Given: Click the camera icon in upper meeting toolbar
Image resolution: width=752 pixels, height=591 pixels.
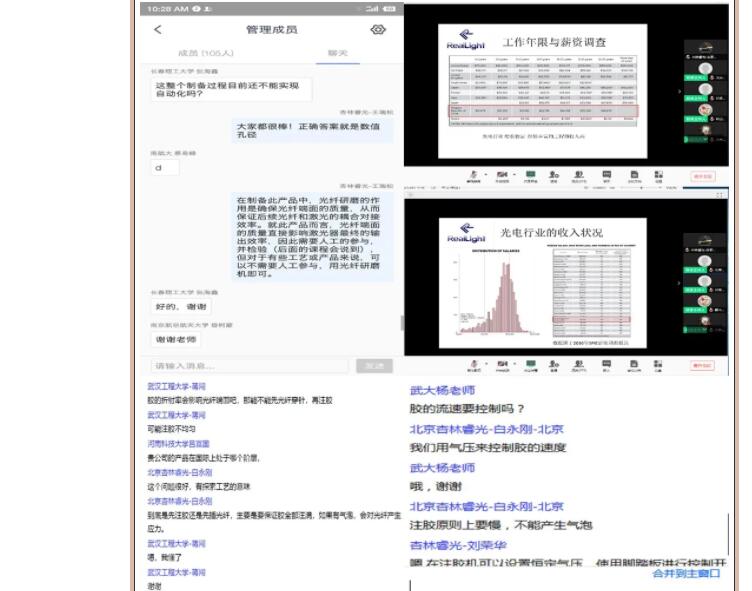Looking at the screenshot, I should click(501, 174).
